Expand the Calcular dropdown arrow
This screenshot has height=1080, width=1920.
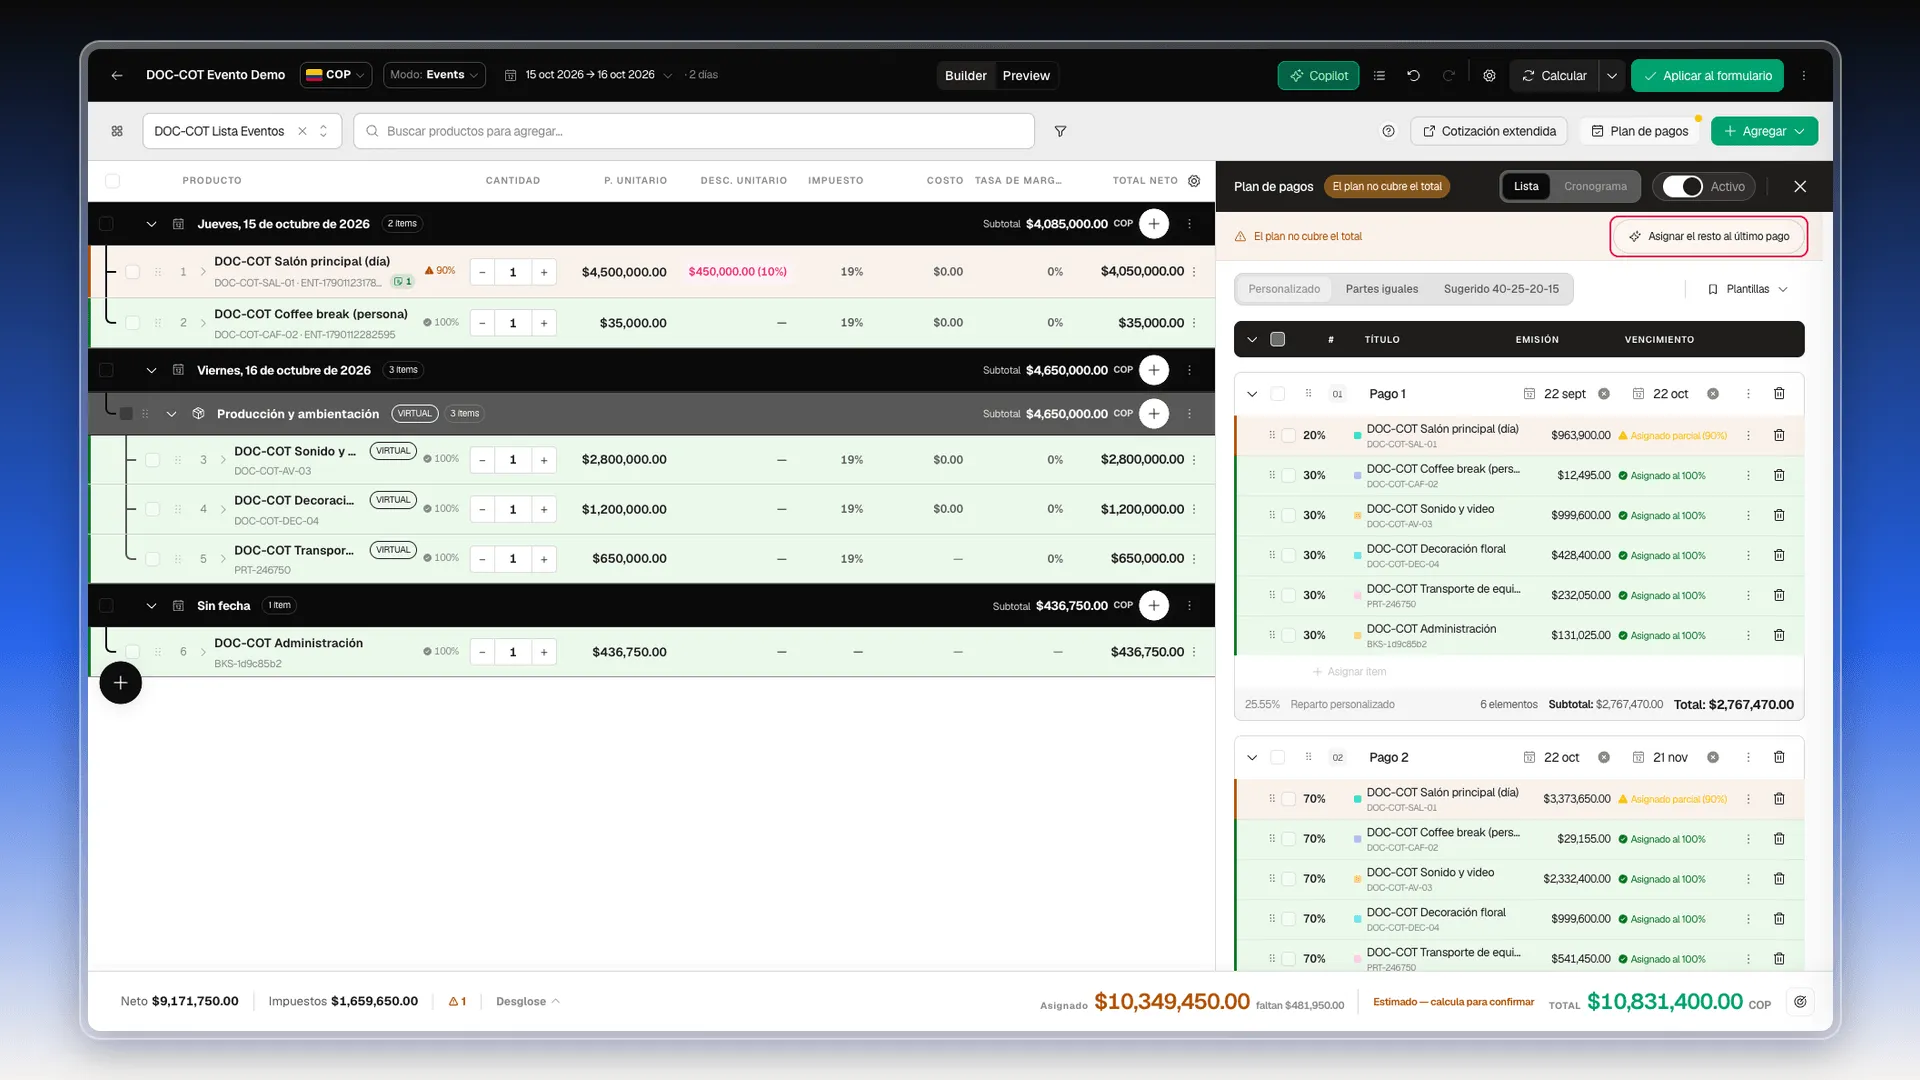(1612, 75)
